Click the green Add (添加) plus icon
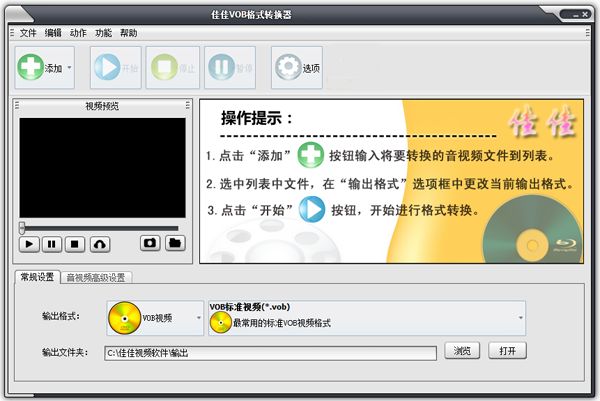The height and width of the screenshot is (401, 600). [x=30, y=67]
